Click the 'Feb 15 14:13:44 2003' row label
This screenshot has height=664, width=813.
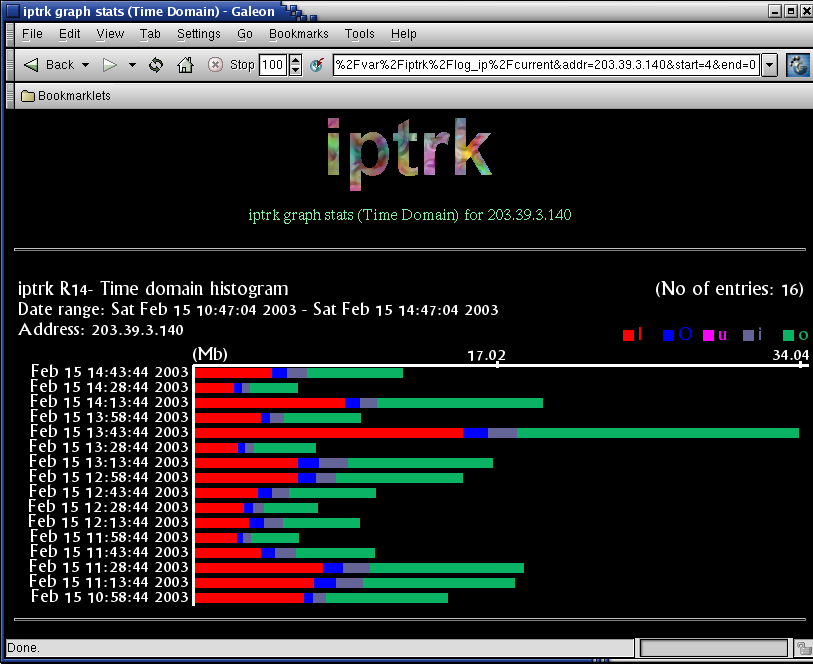109,402
